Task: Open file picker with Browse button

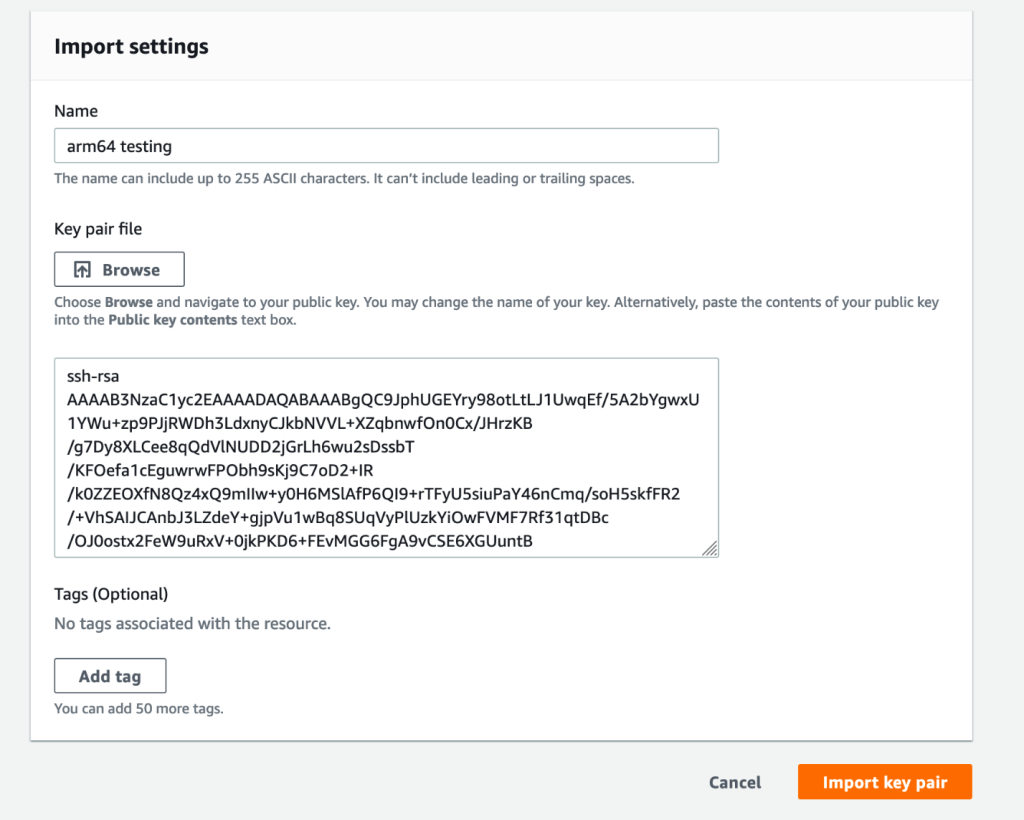Action: (120, 269)
